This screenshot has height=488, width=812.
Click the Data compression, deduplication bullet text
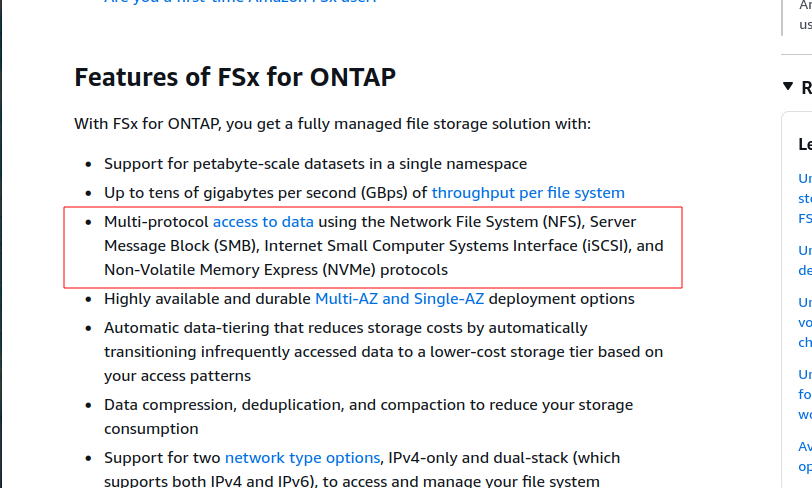point(368,417)
